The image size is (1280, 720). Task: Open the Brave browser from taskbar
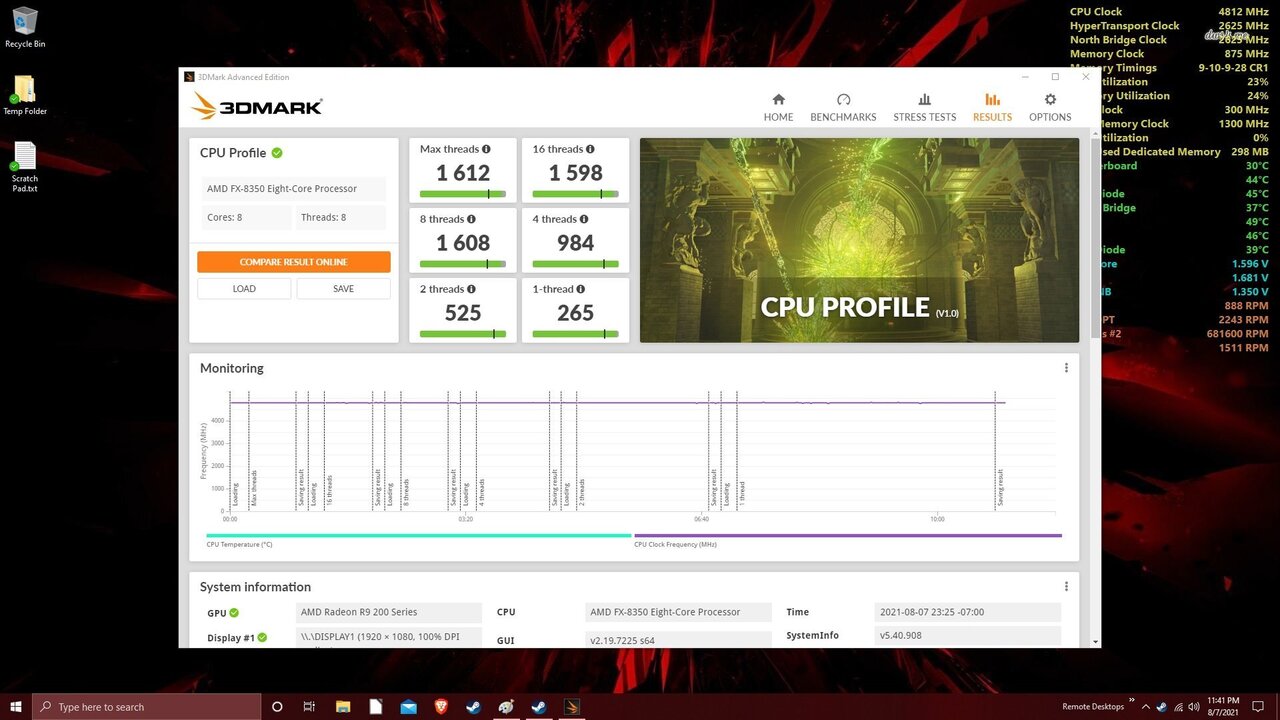[440, 707]
